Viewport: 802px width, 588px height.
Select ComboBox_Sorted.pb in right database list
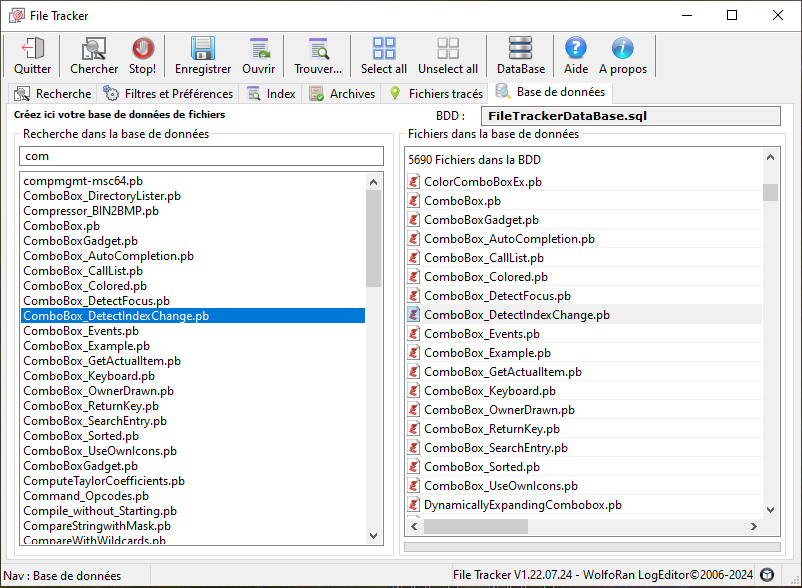point(474,467)
